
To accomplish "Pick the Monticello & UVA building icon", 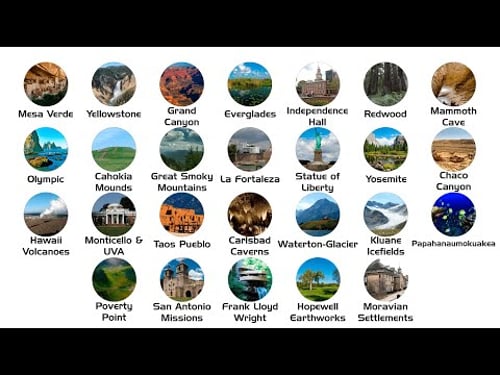I will tap(114, 214).
